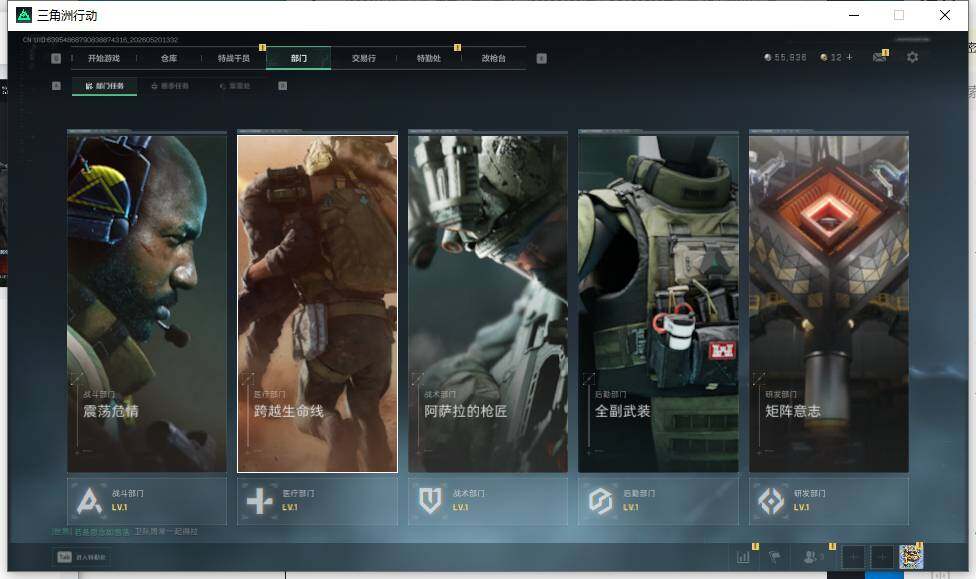Invite teammate using first plus slot
The height and width of the screenshot is (579, 976).
point(853,557)
